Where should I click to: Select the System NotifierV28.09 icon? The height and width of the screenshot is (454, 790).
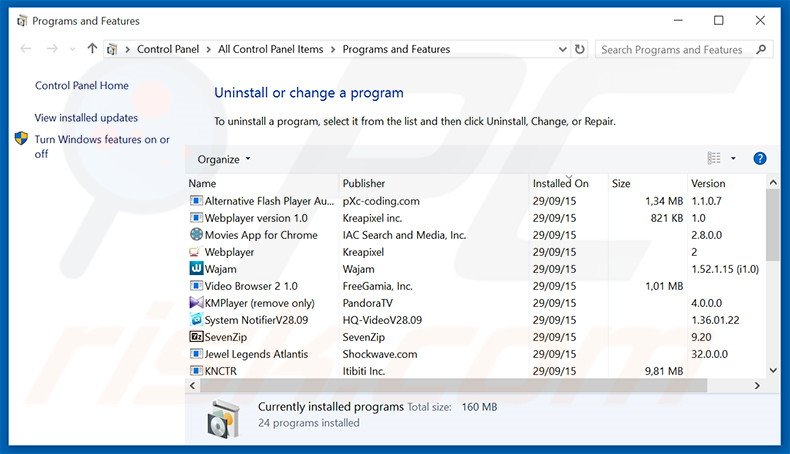(196, 319)
